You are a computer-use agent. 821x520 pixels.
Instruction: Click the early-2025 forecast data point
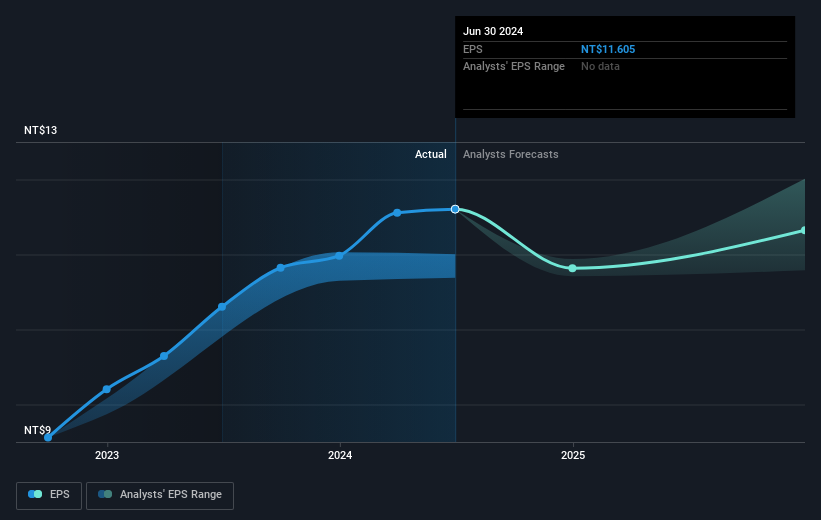point(572,268)
